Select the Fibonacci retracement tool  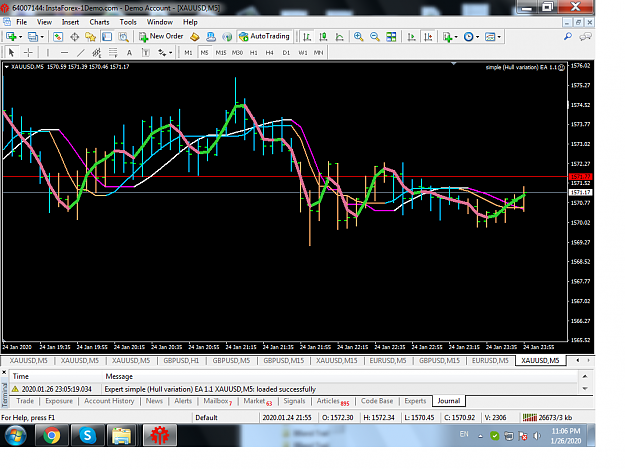[x=113, y=52]
